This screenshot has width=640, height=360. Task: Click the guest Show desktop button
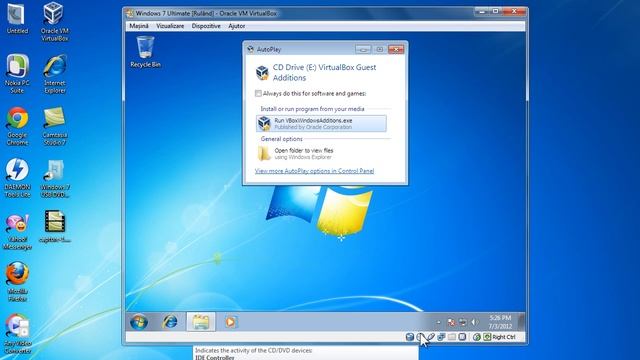click(x=521, y=322)
